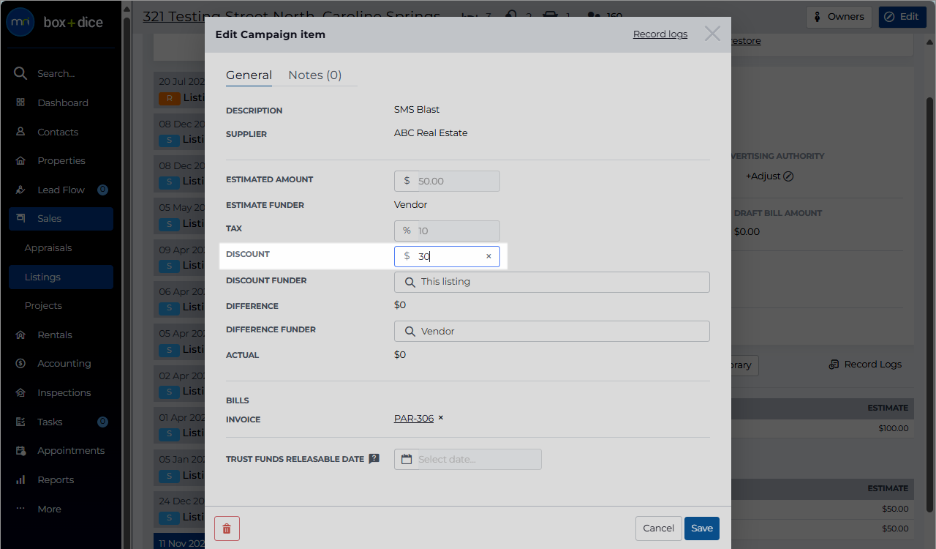Open Dashboard from the sidebar
Viewport: 936px width, 549px height.
tap(62, 103)
